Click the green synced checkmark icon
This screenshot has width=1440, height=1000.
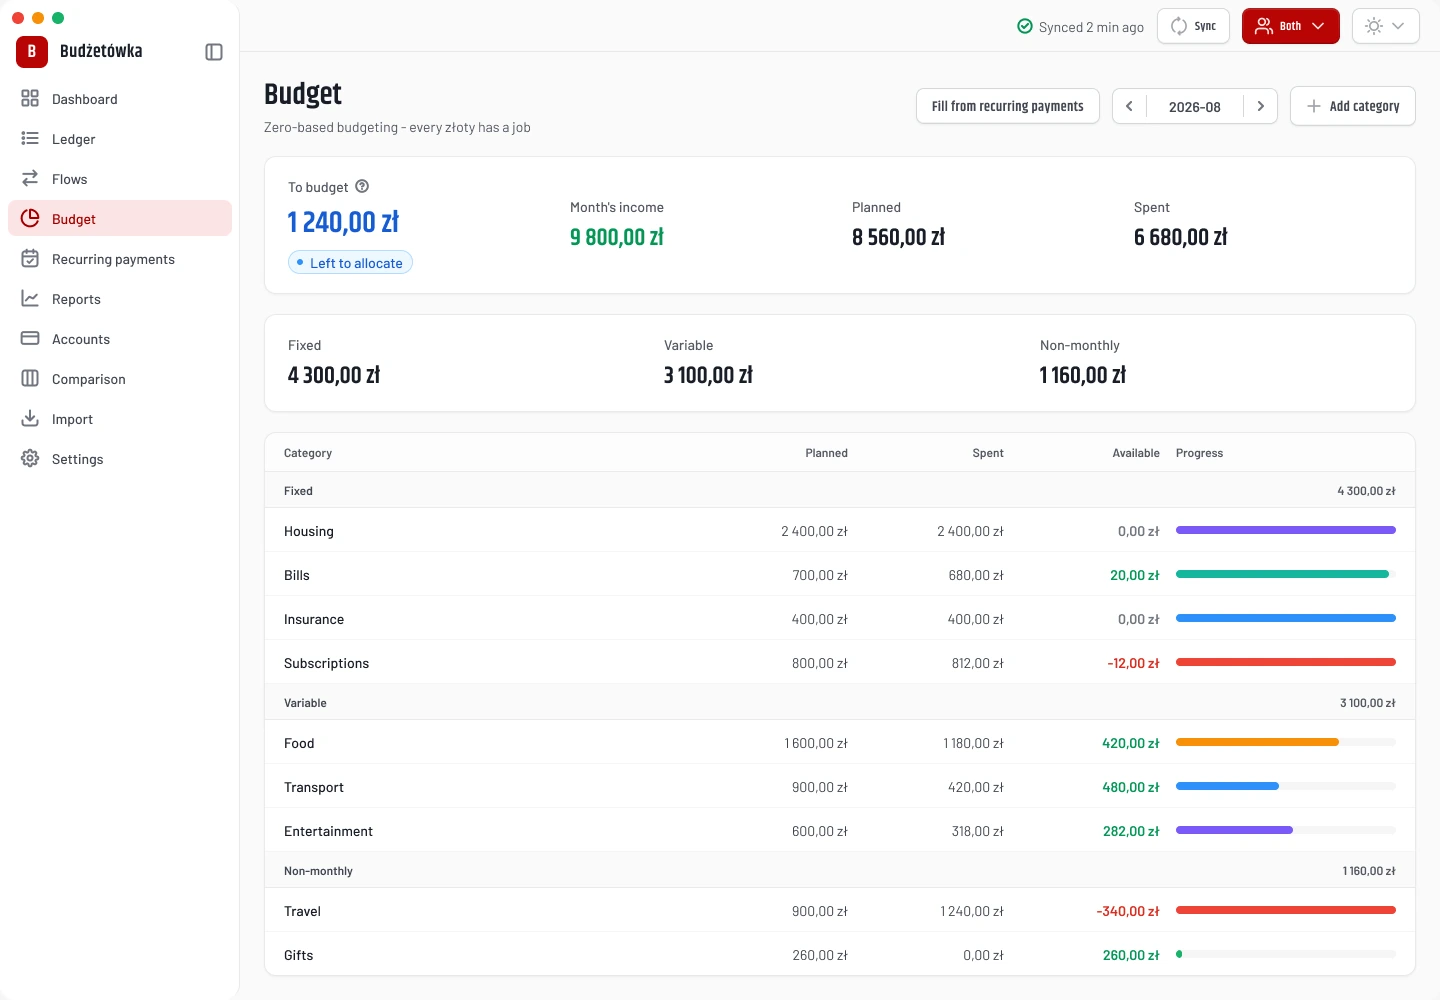[1025, 26]
